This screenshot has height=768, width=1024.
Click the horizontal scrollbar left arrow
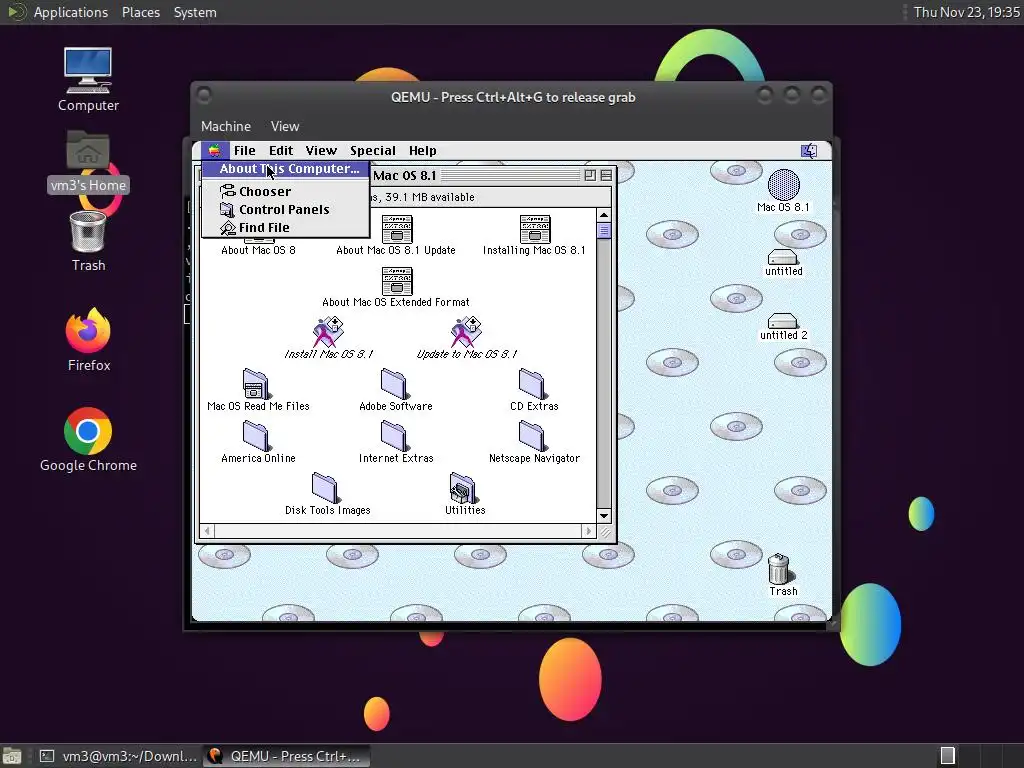208,531
